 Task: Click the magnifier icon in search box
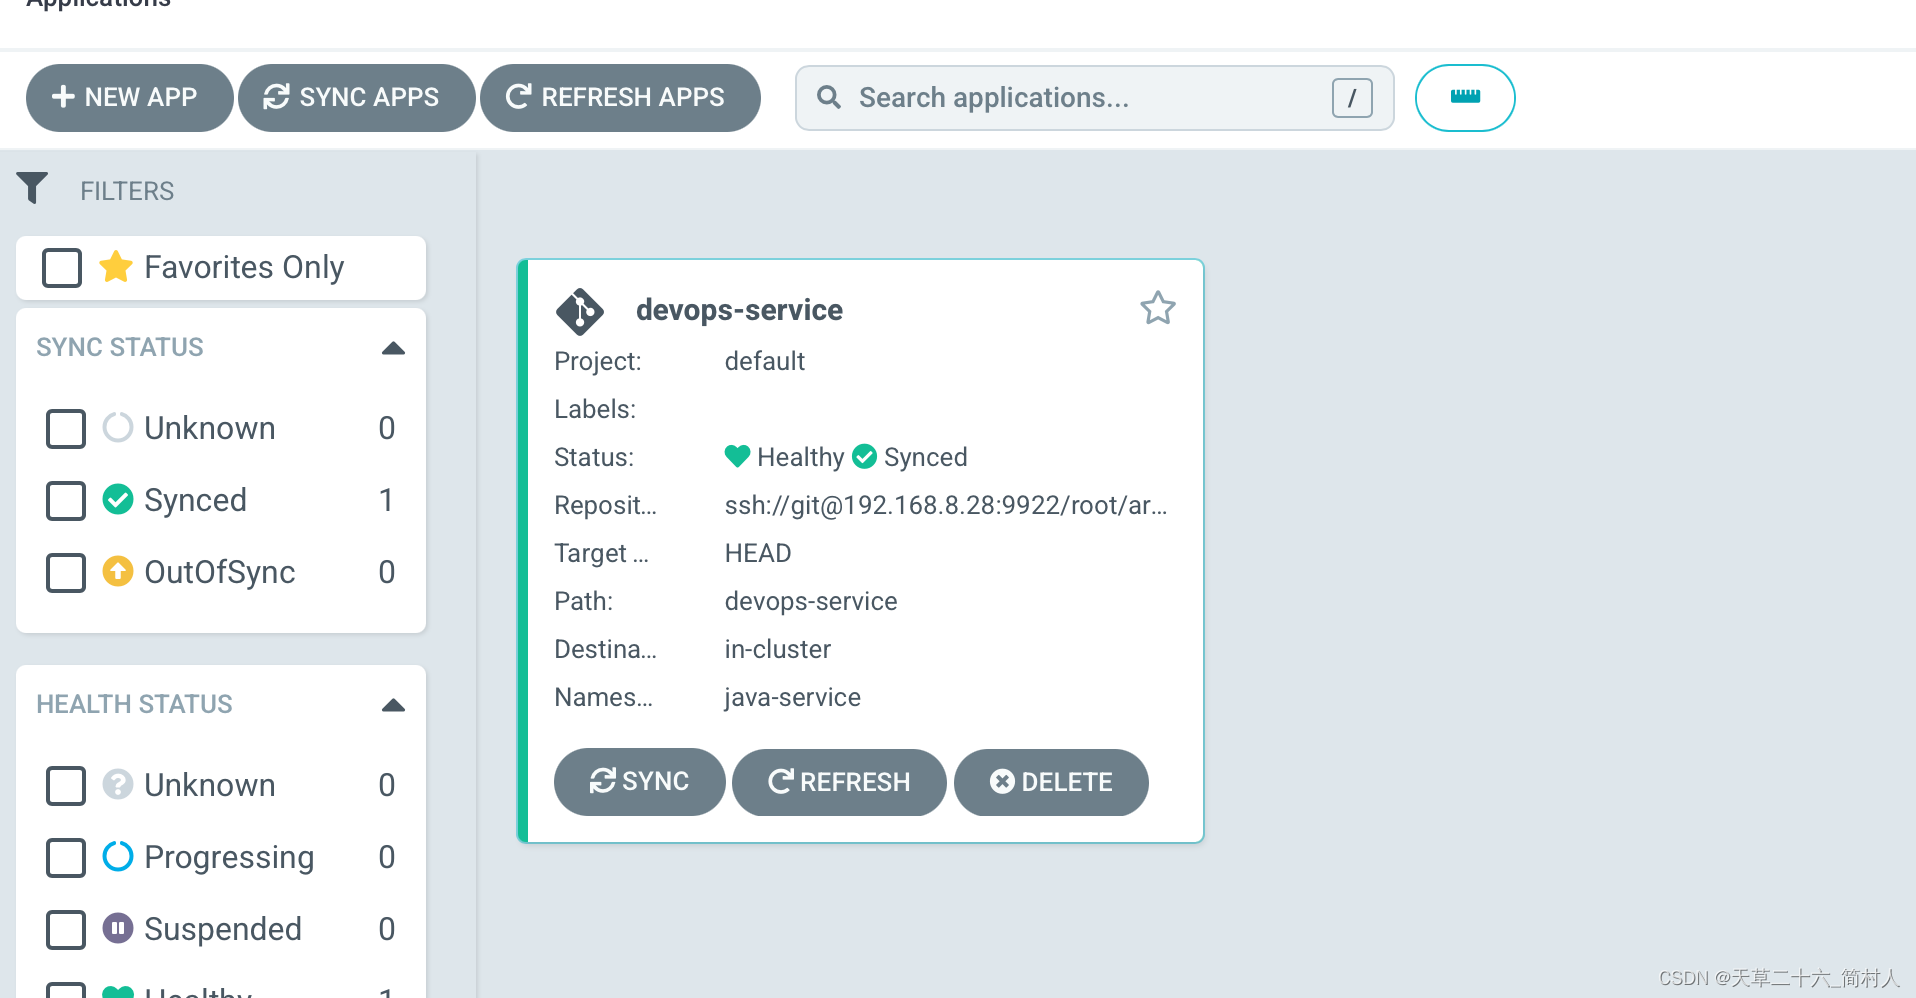829,97
